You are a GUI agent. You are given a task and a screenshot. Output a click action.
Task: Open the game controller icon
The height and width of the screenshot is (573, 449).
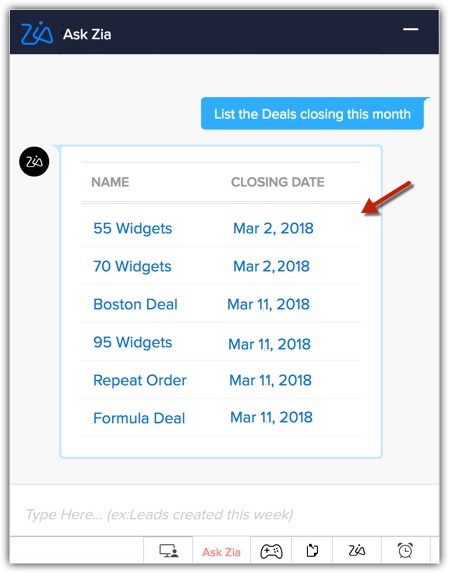click(x=271, y=551)
